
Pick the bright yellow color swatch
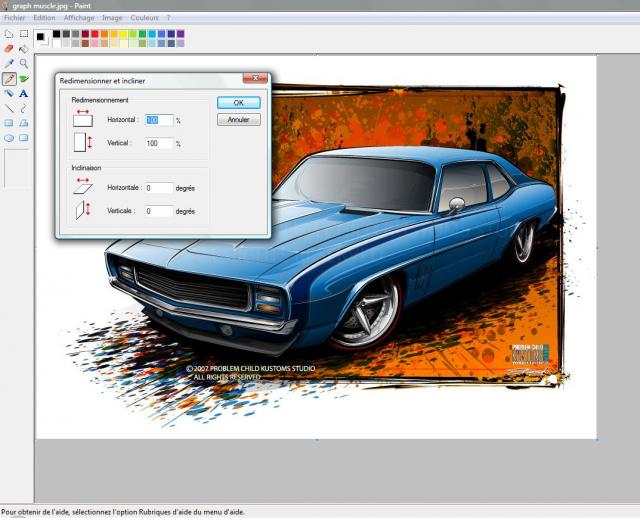(123, 33)
